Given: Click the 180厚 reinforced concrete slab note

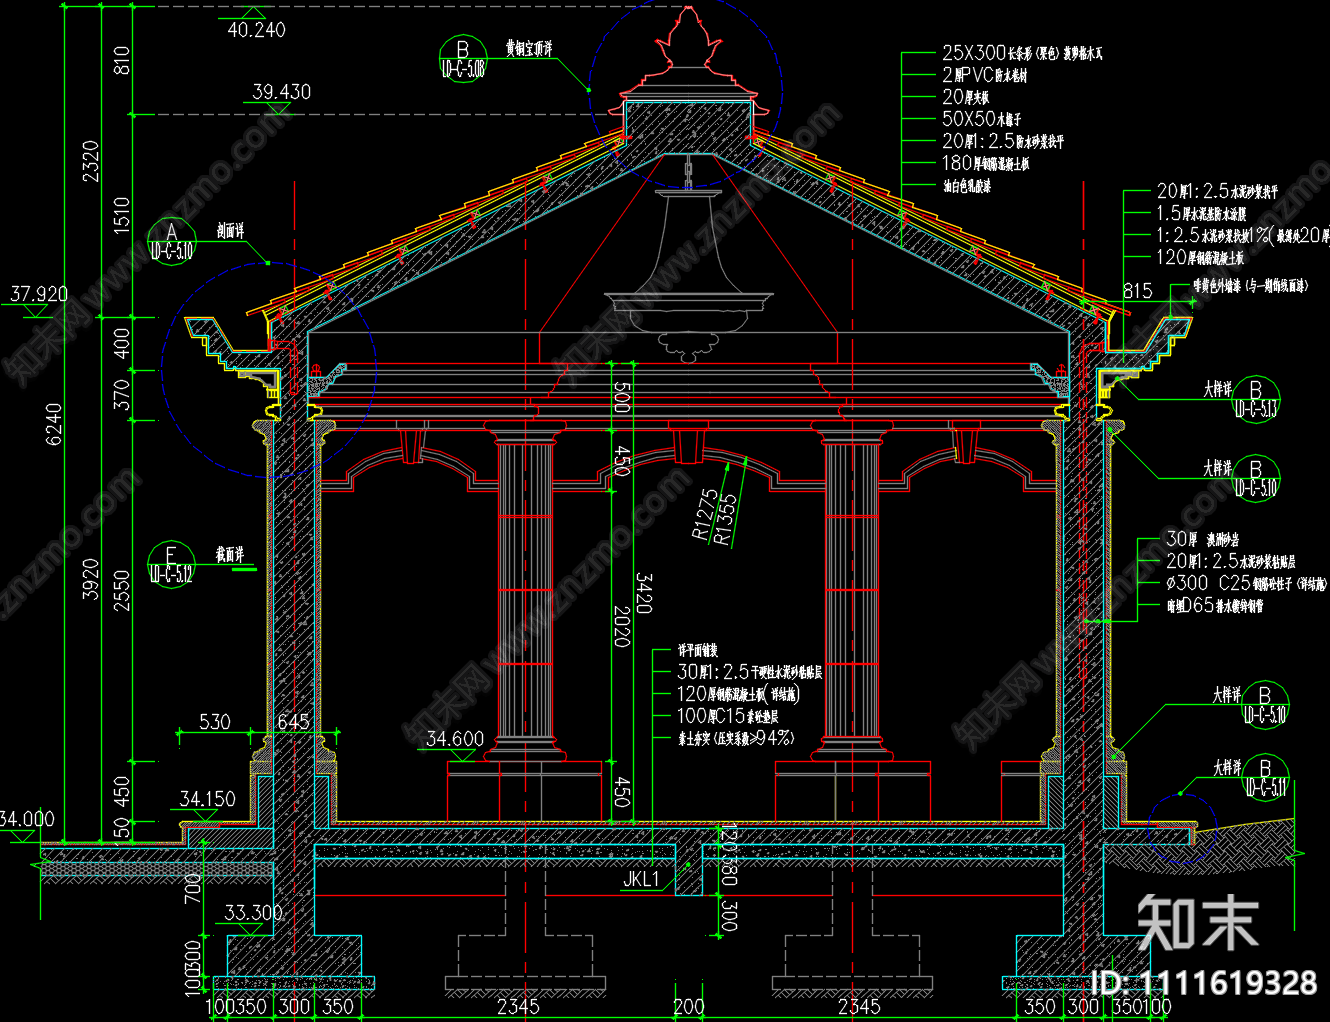Looking at the screenshot, I should pyautogui.click(x=986, y=163).
